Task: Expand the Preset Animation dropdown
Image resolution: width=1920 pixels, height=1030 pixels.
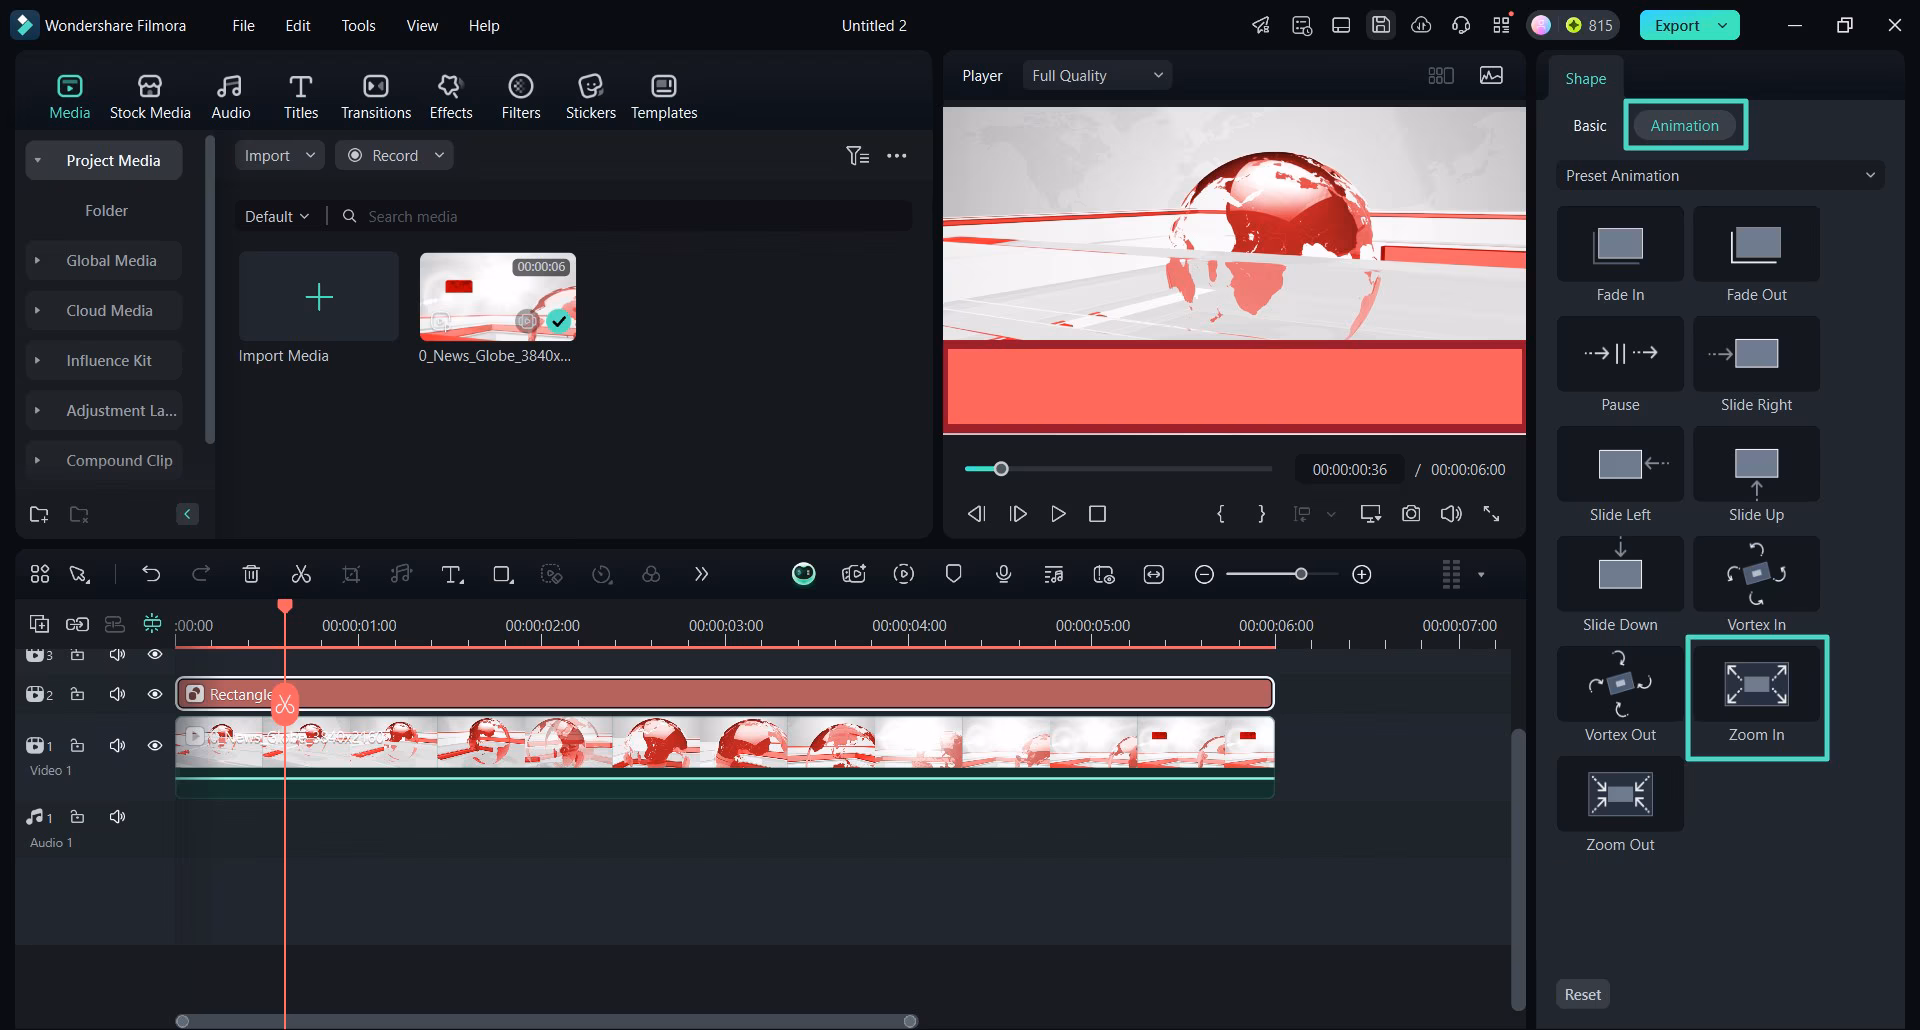Action: click(1719, 176)
